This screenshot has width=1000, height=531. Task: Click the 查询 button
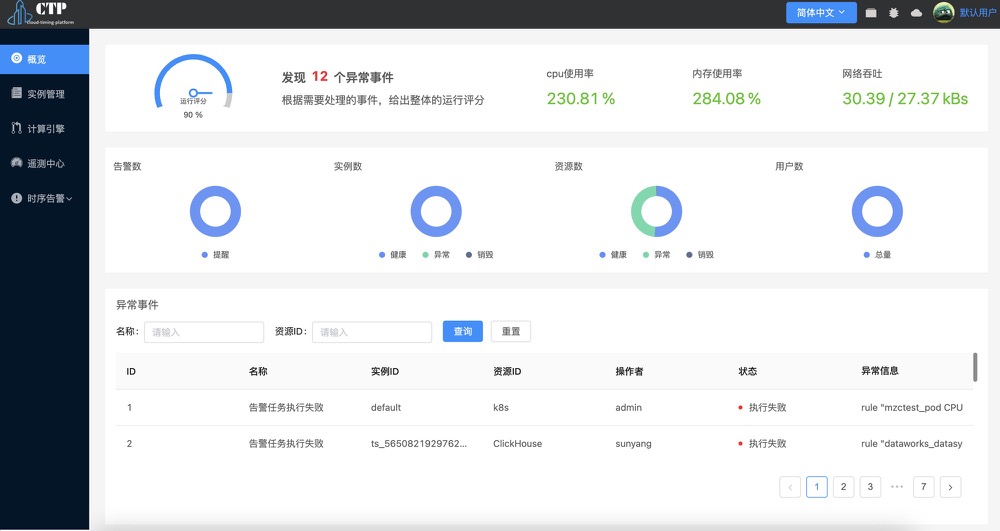(462, 331)
